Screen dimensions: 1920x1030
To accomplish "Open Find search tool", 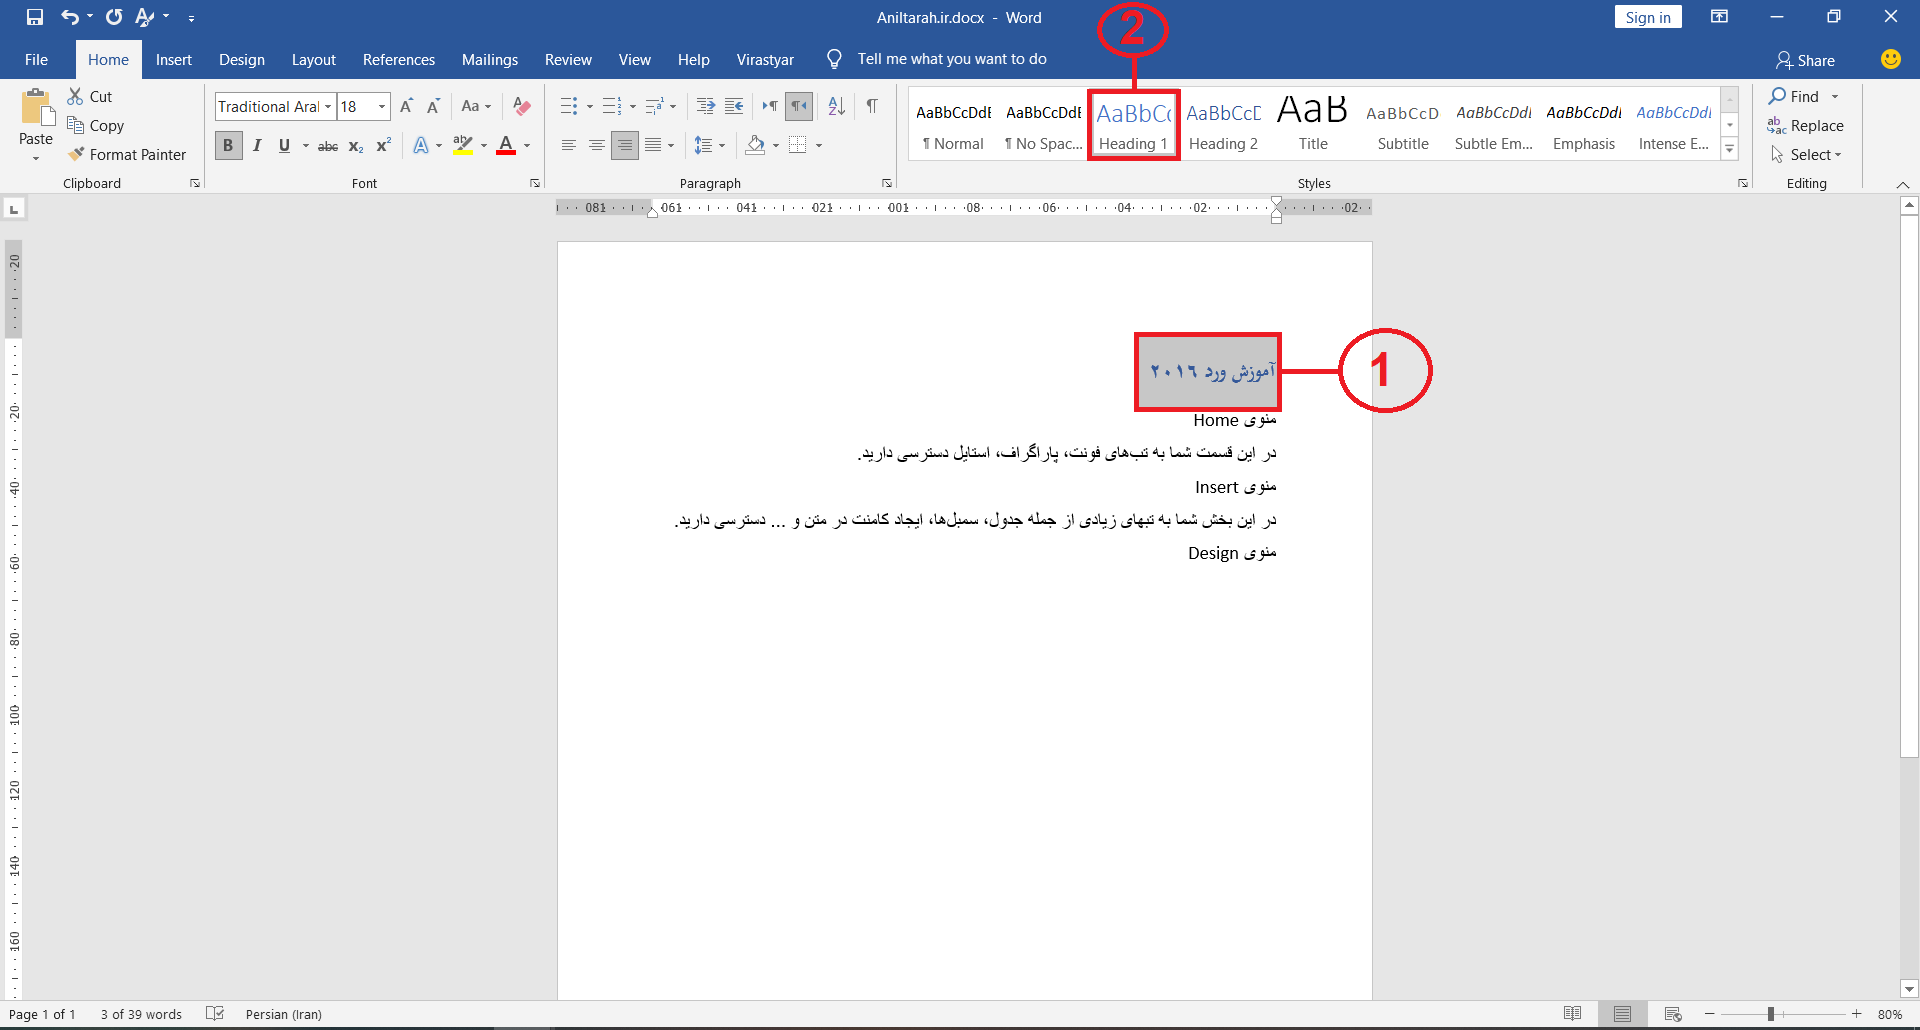I will pyautogui.click(x=1794, y=96).
